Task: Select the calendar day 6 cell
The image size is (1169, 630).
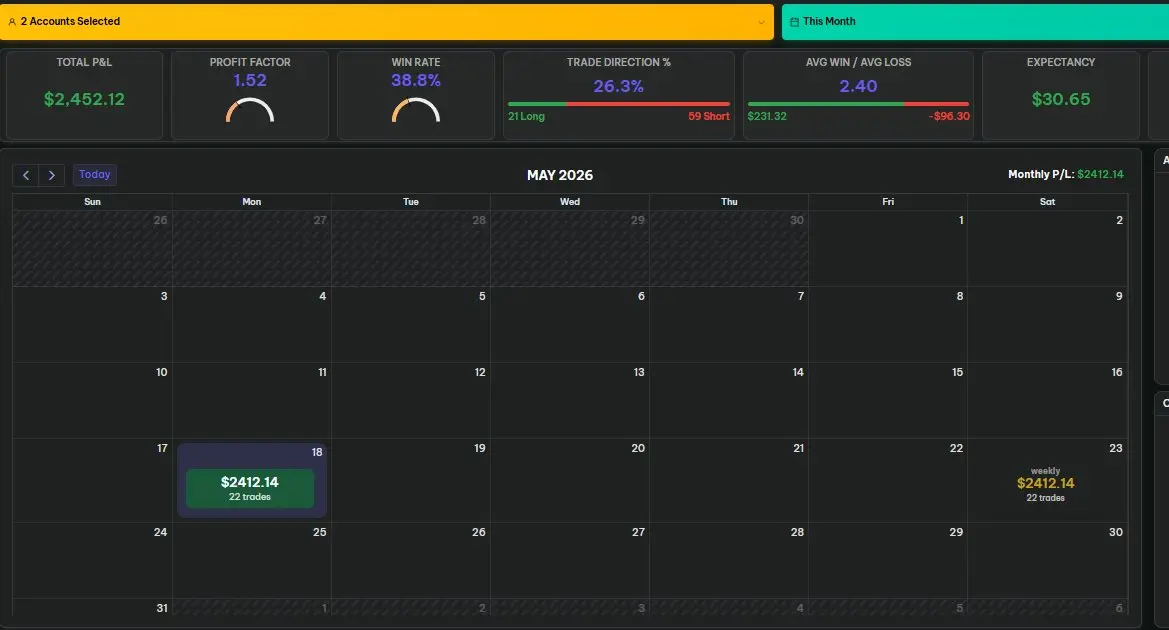Action: click(x=570, y=324)
